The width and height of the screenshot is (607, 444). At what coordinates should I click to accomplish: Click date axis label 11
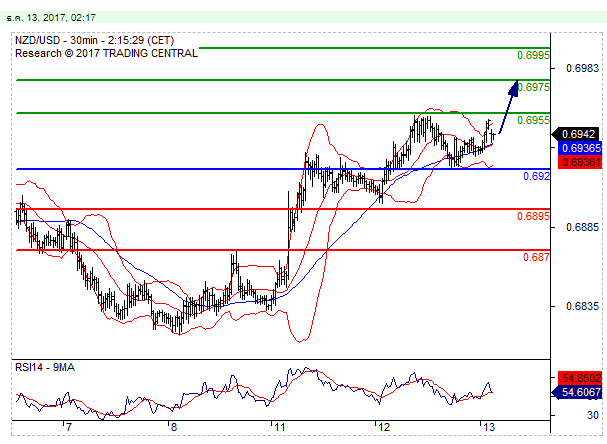tap(279, 427)
